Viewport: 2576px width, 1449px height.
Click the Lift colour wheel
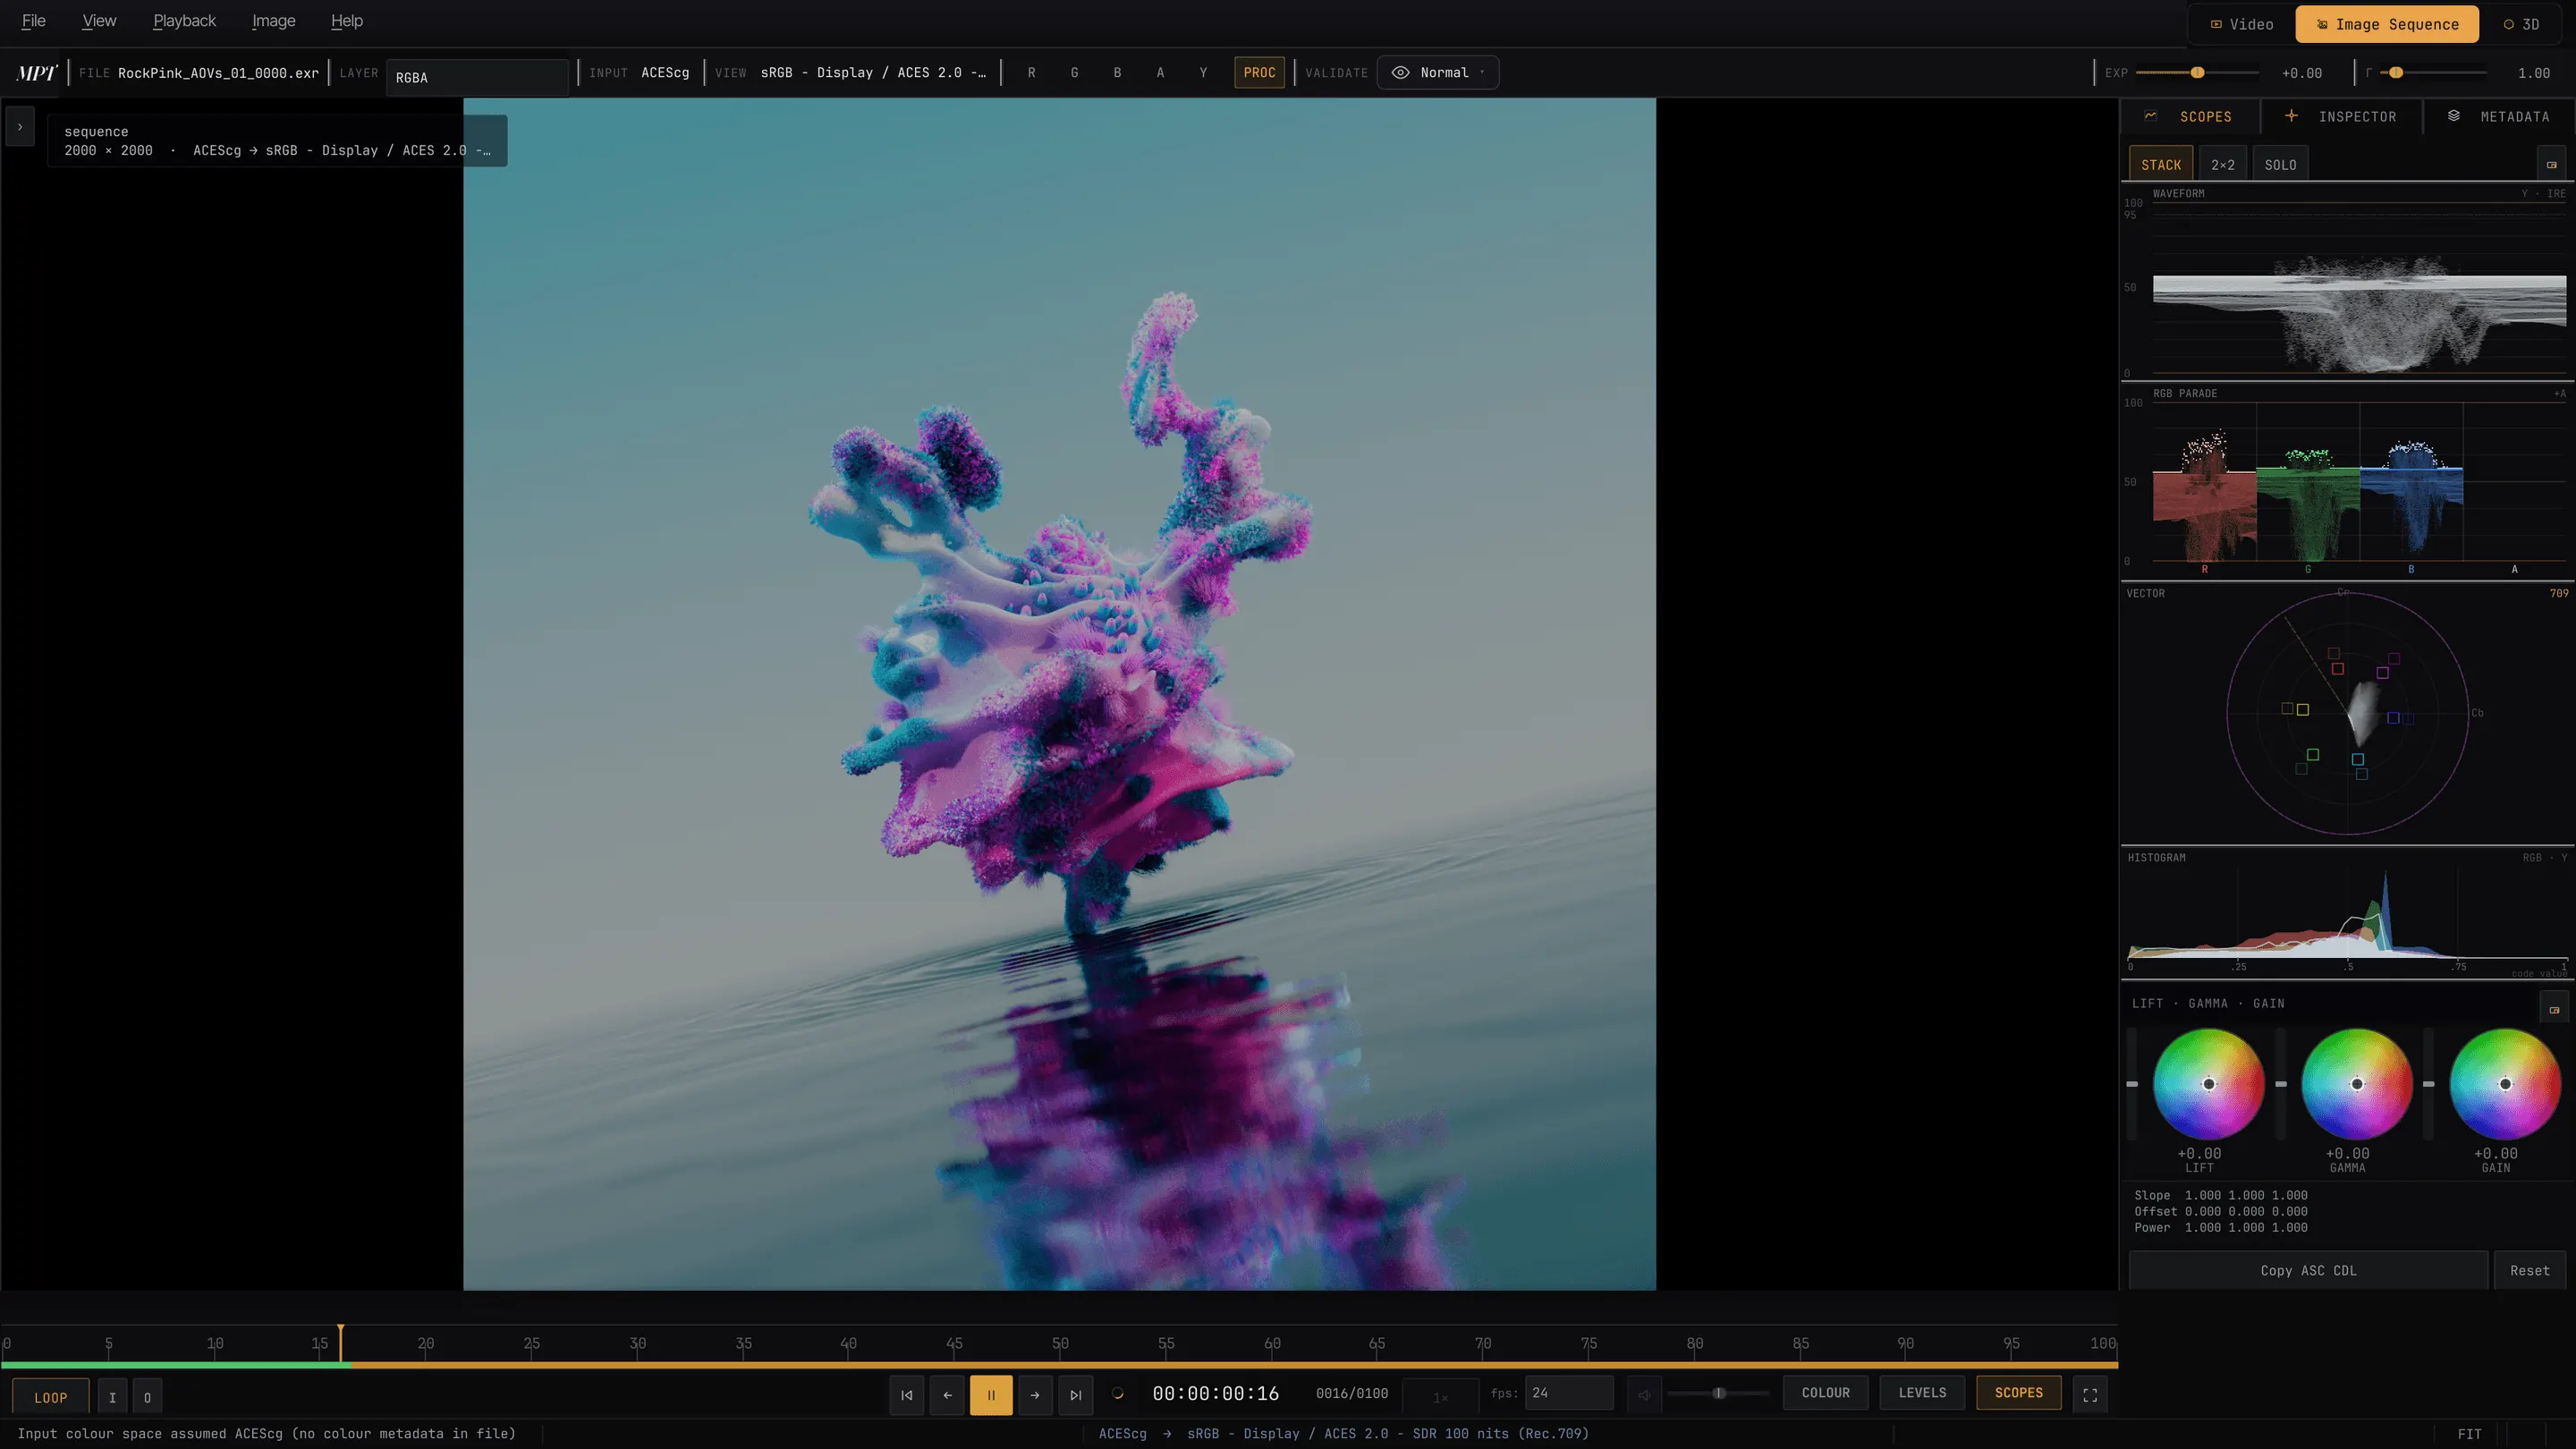pyautogui.click(x=2208, y=1084)
